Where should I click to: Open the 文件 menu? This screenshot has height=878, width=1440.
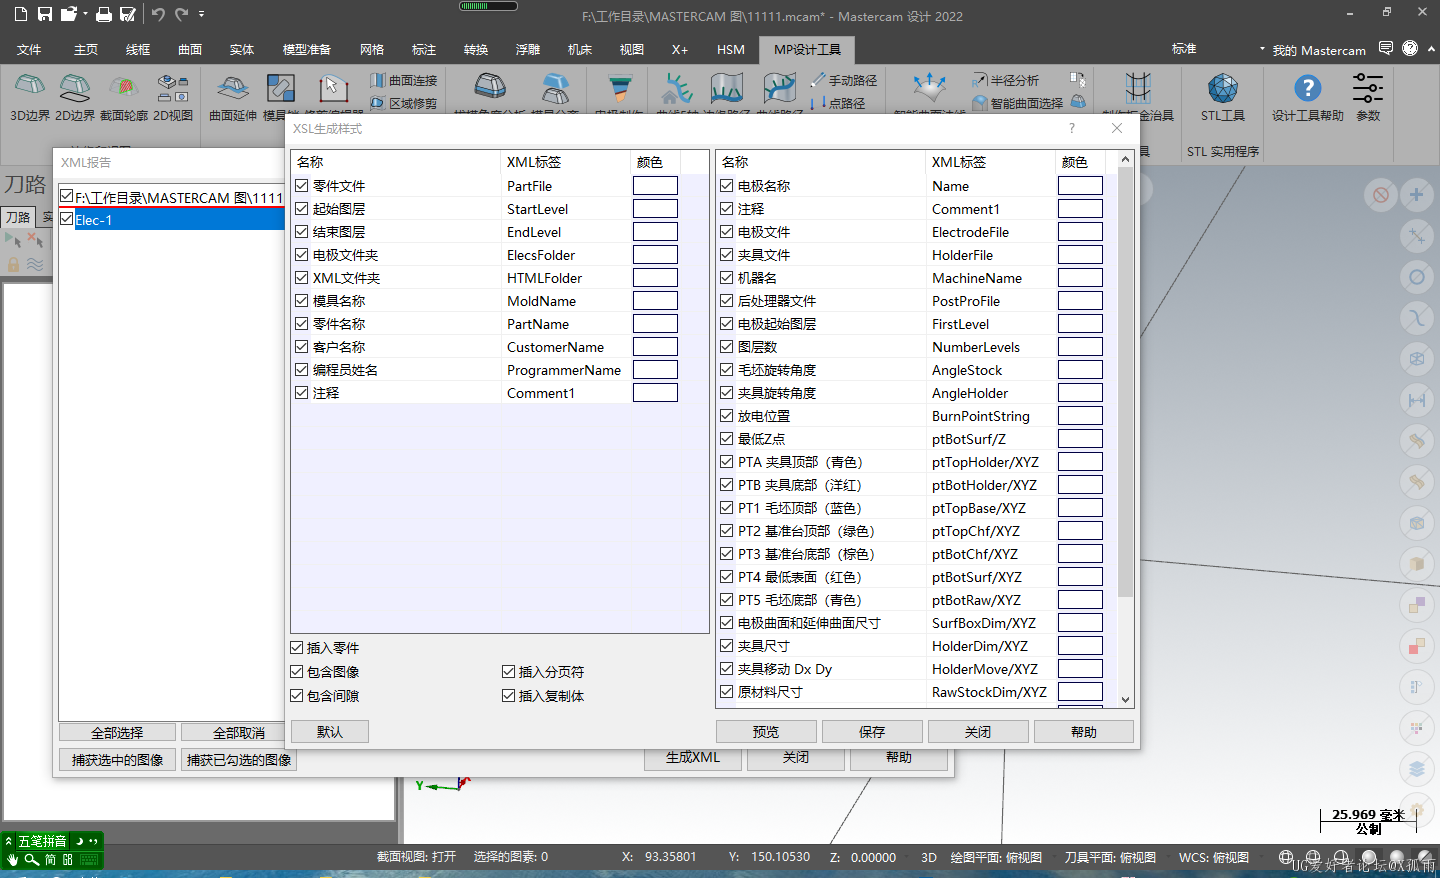pyautogui.click(x=29, y=49)
